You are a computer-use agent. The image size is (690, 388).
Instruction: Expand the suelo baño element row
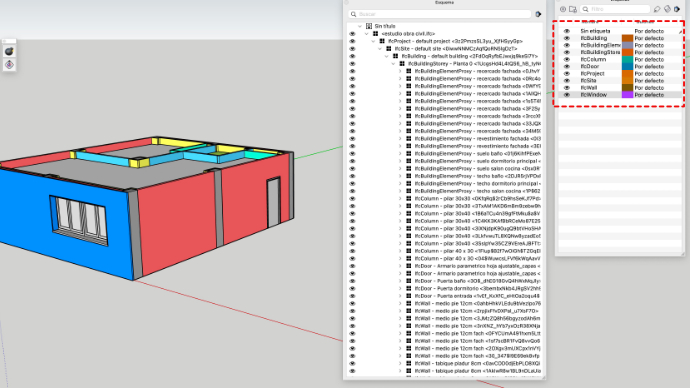400,154
